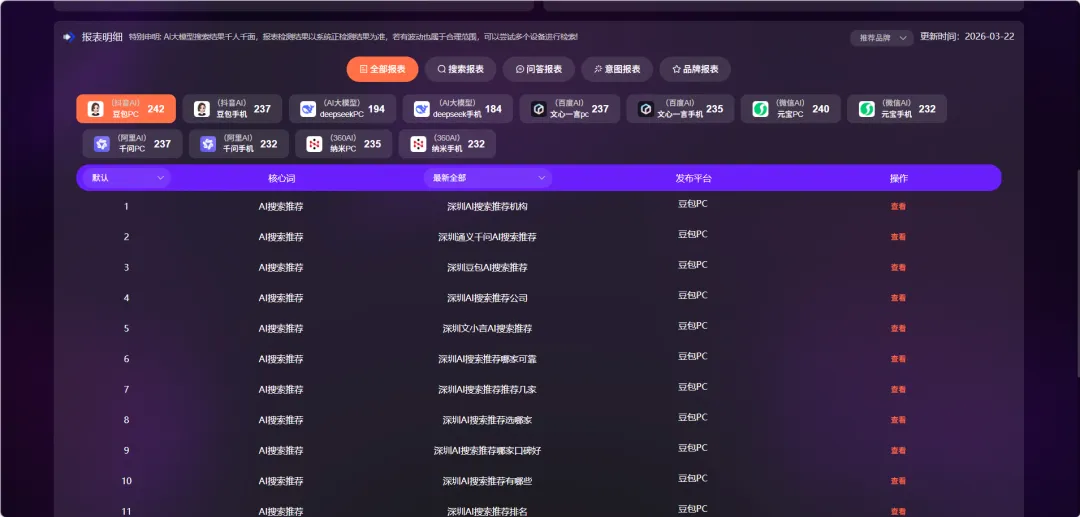
Task: Click the 纳米手机 red-dots icon
Action: pos(417,144)
